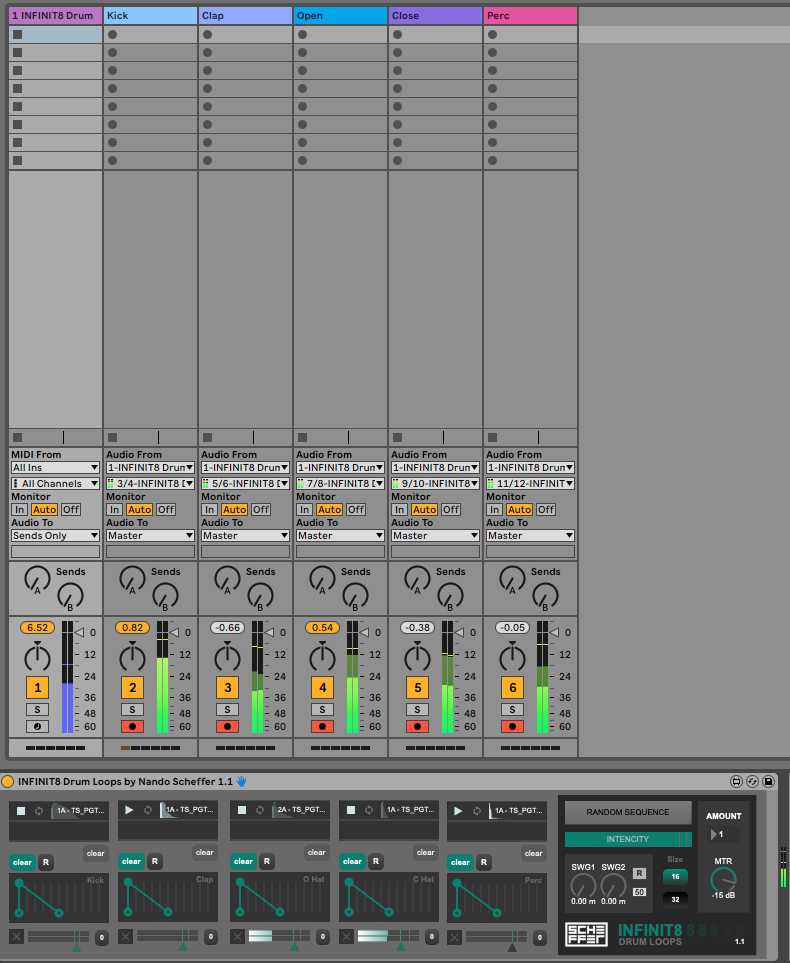Play the Clap loop player

click(129, 810)
